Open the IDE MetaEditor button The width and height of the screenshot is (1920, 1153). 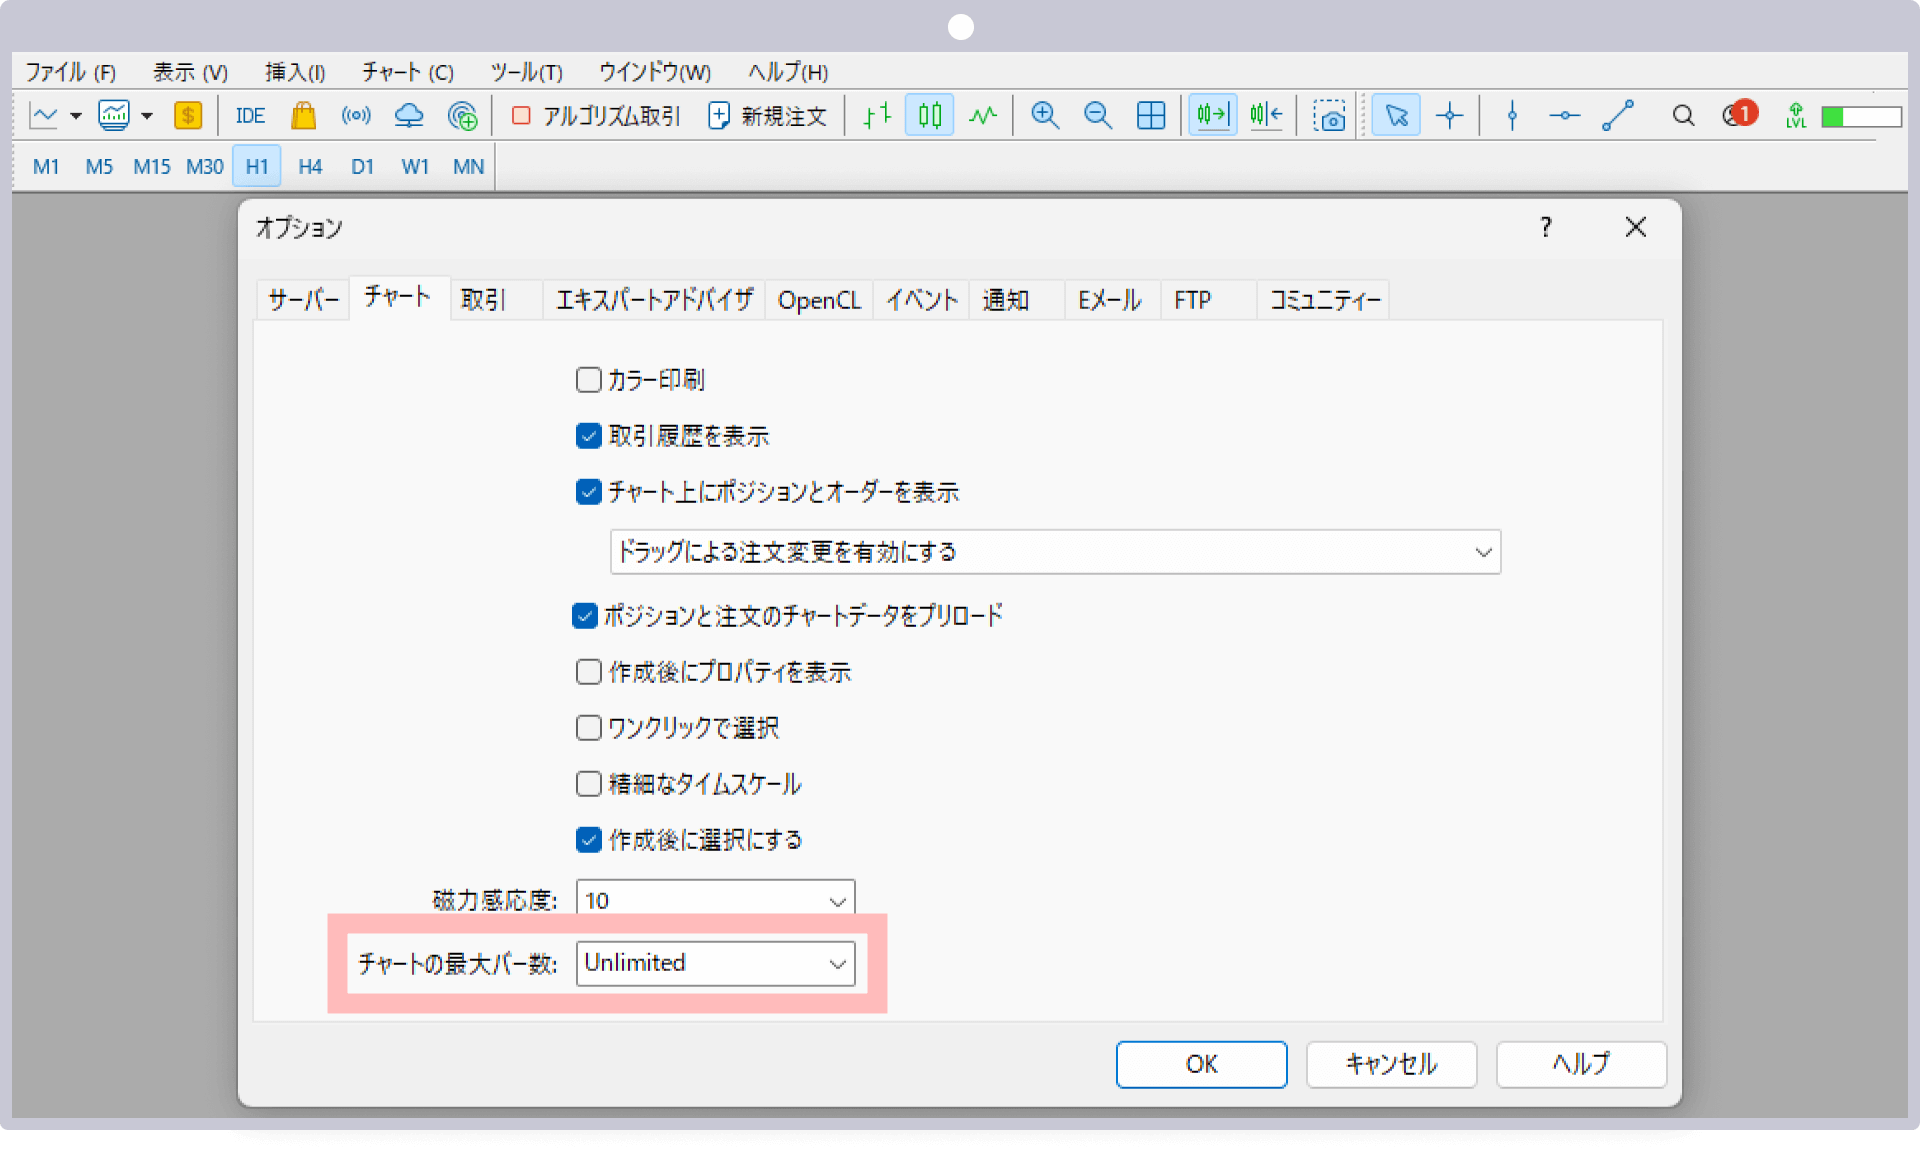pos(250,116)
